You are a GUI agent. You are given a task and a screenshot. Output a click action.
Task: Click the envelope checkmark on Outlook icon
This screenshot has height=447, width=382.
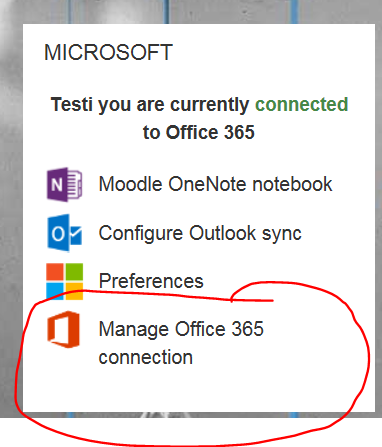[x=76, y=235]
